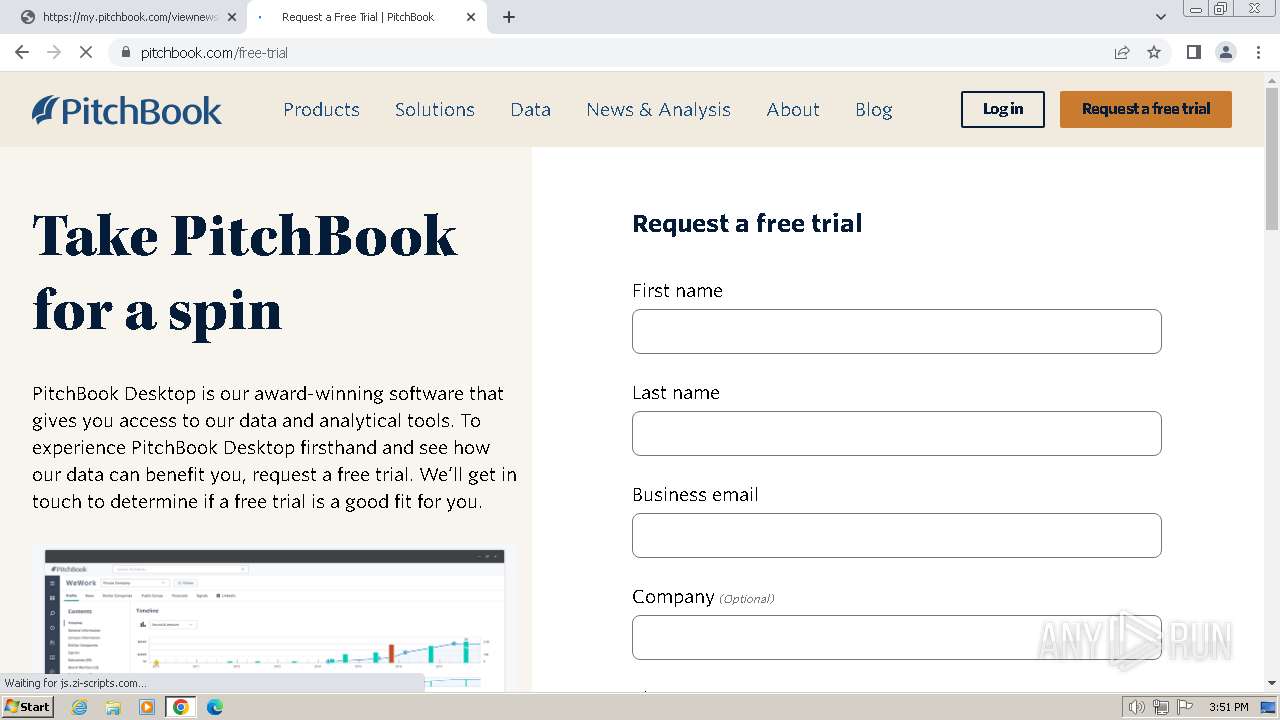1280x720 pixels.
Task: Click the volume speaker tray icon
Action: click(x=1137, y=707)
